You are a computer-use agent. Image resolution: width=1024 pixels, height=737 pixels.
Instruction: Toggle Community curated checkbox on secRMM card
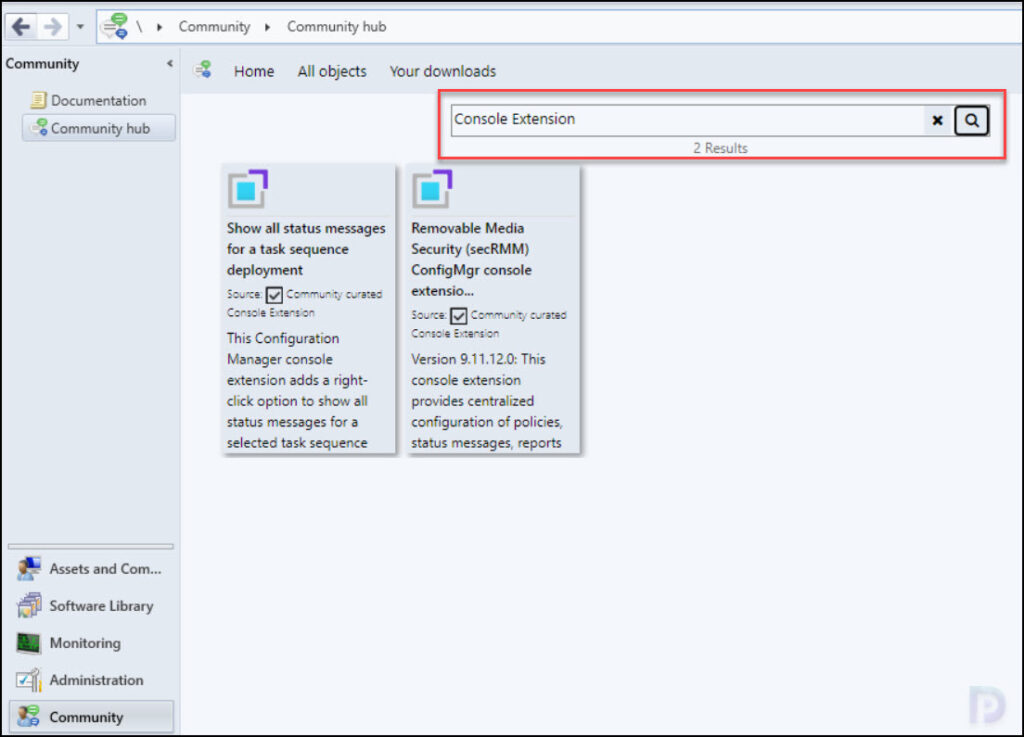(x=458, y=316)
